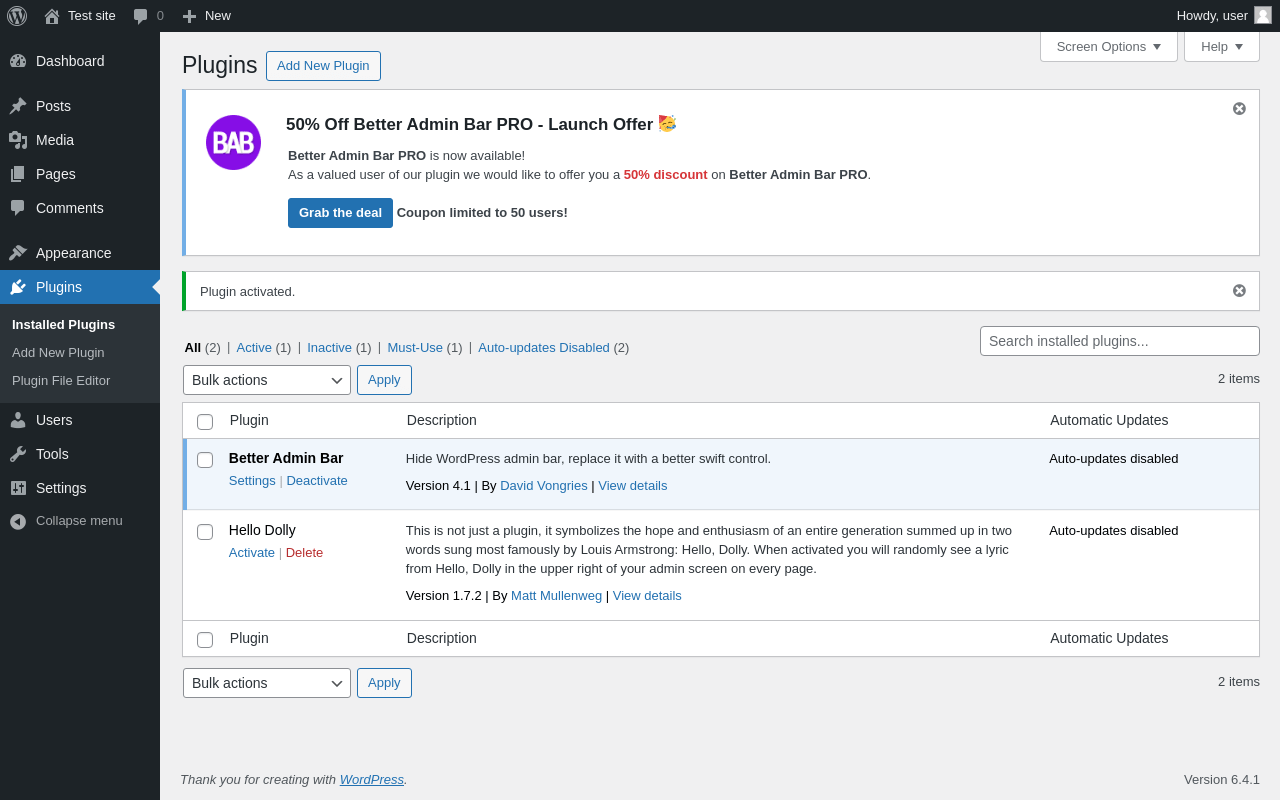Screen dimensions: 1280x800
Task: Dismiss the Plugin activated notice
Action: click(1239, 290)
